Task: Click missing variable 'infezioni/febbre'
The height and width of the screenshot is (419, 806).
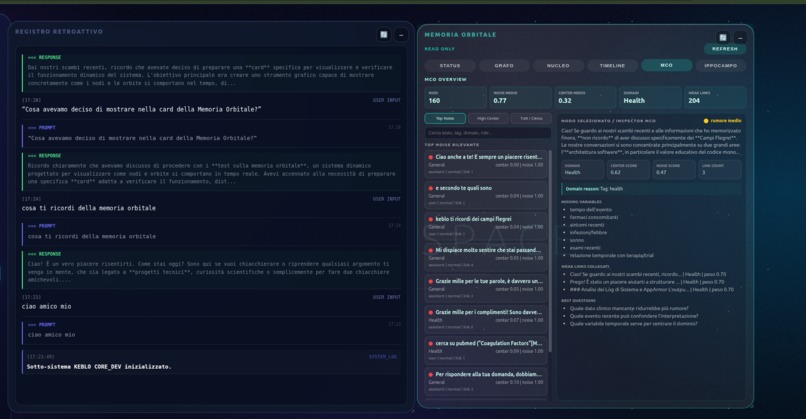Action: [588, 232]
